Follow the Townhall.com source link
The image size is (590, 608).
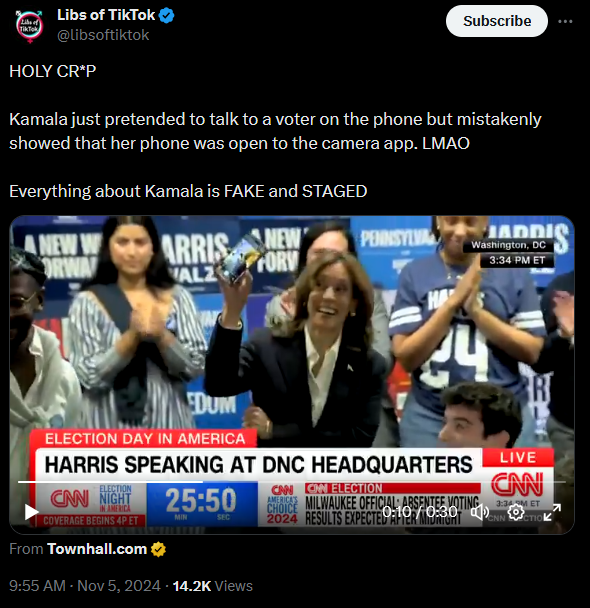[97, 549]
